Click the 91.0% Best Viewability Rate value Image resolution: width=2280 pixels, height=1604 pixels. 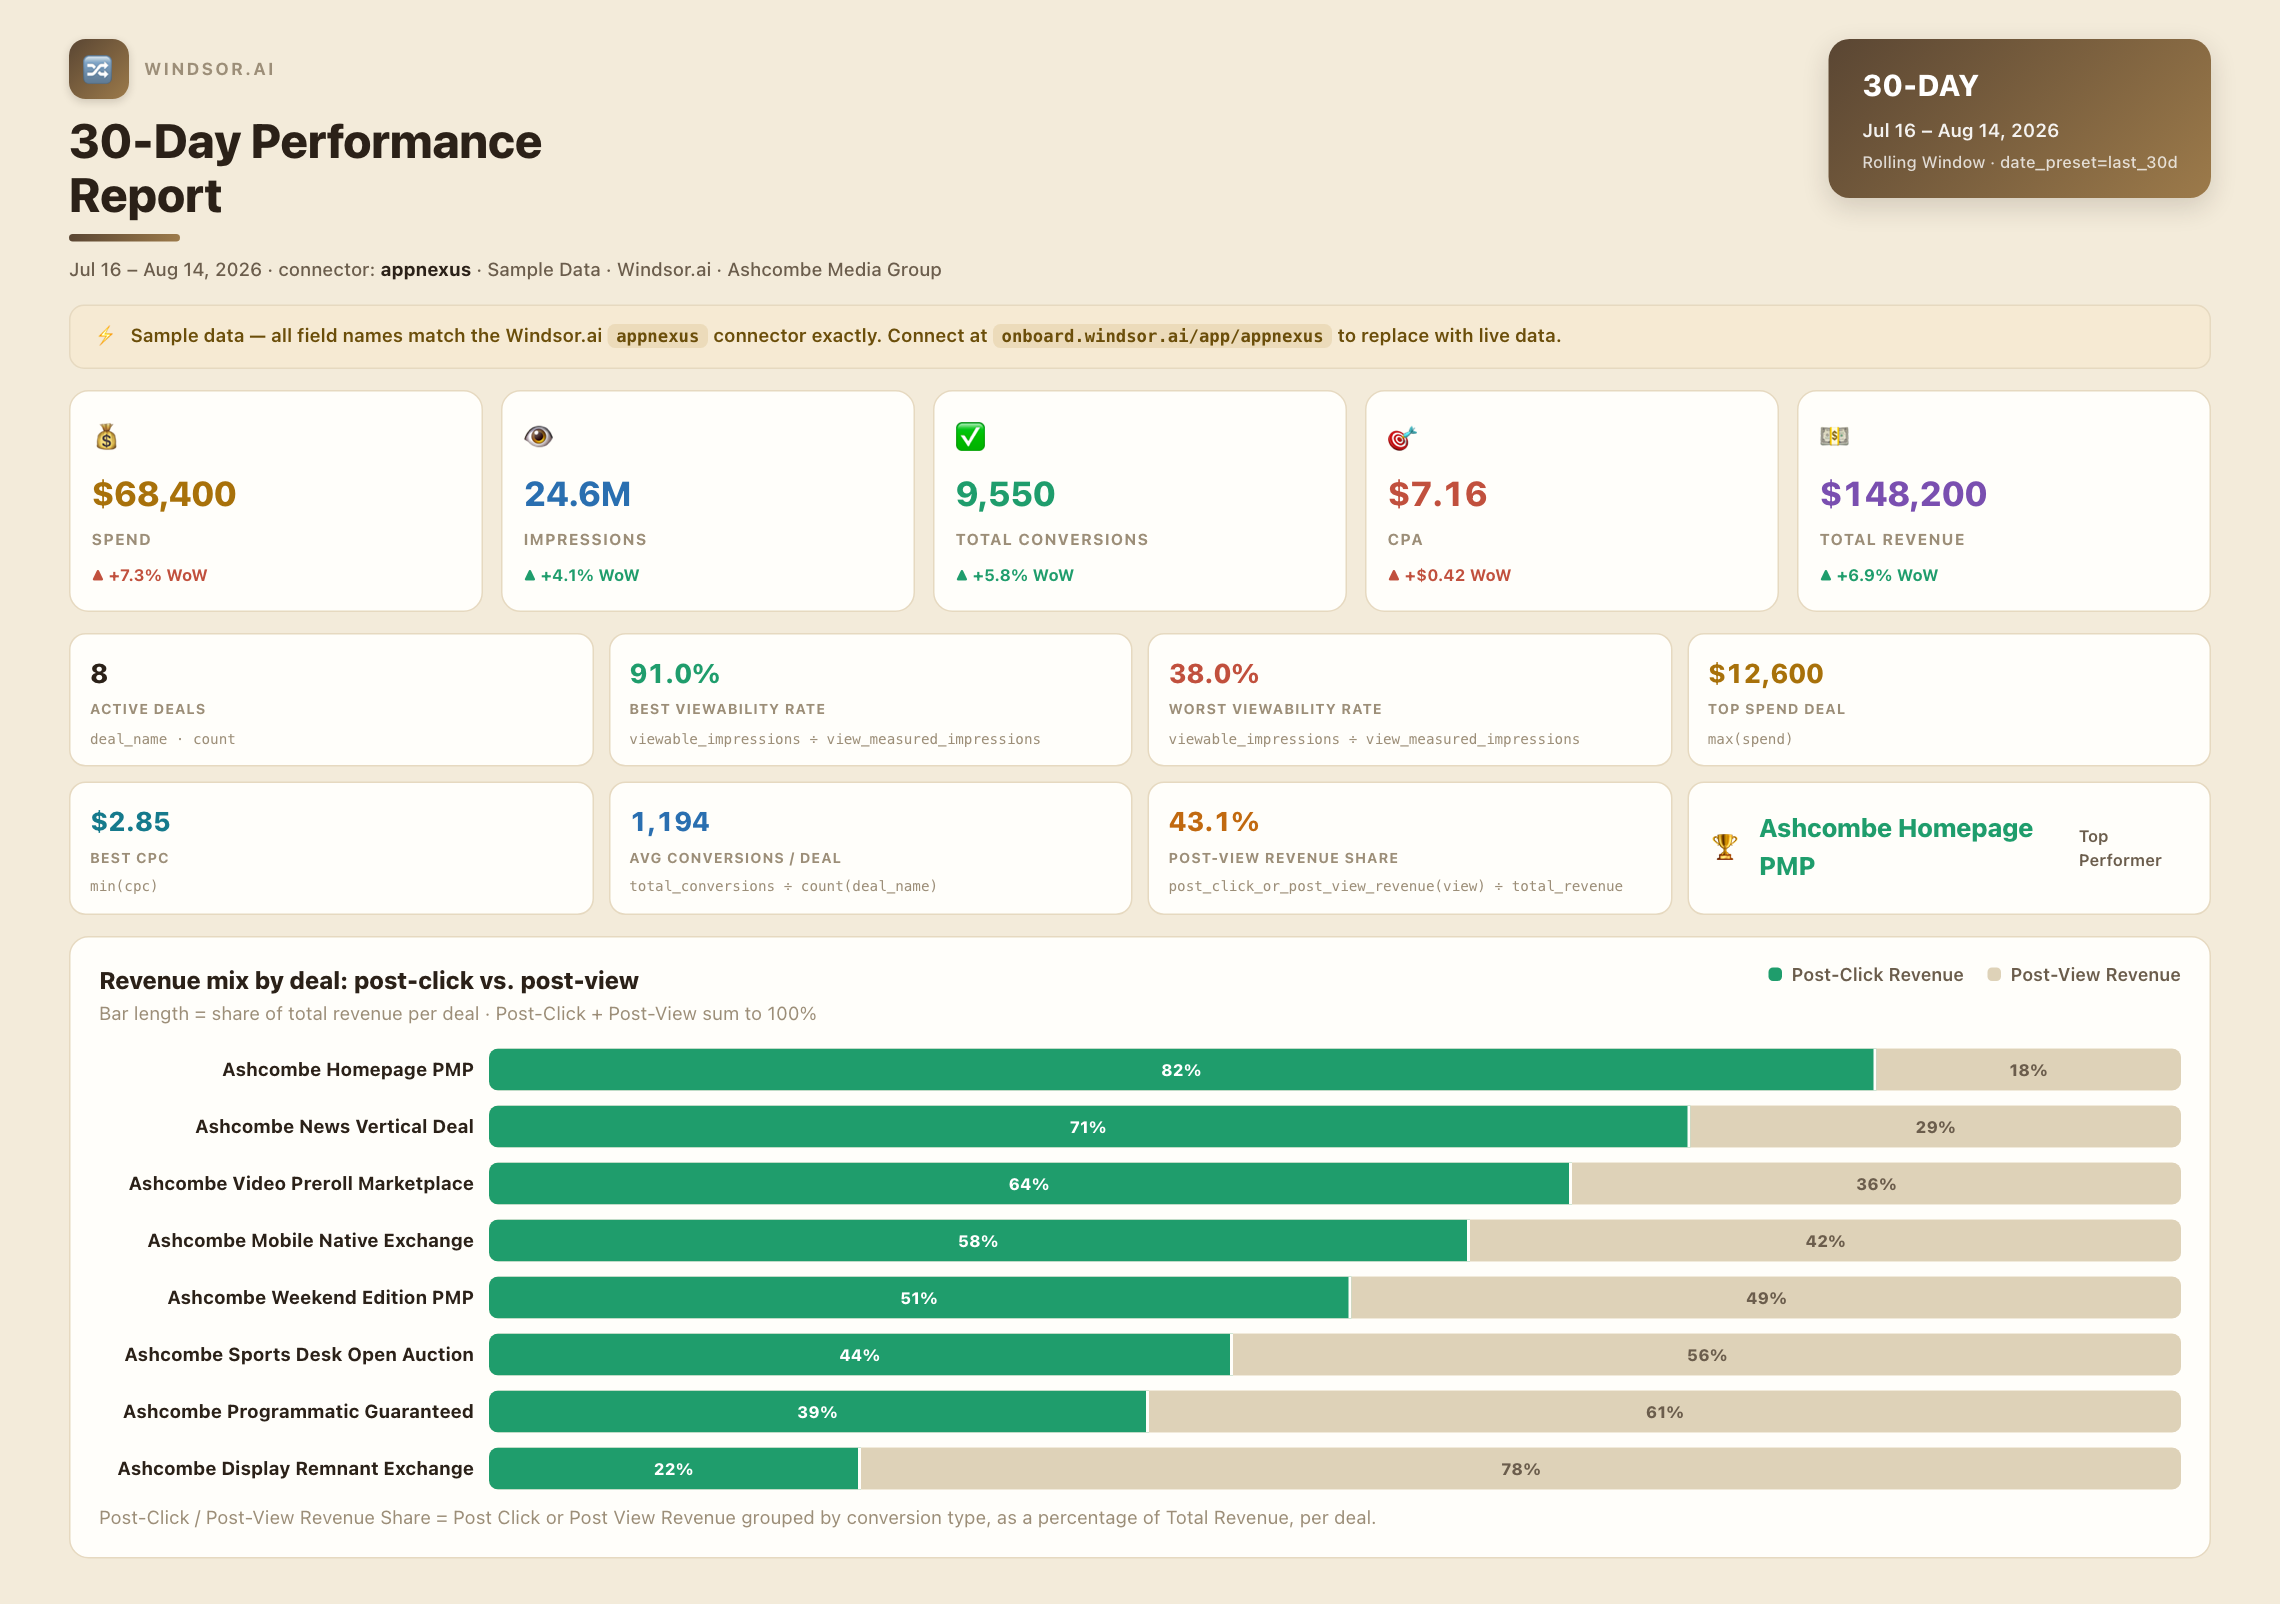point(674,674)
